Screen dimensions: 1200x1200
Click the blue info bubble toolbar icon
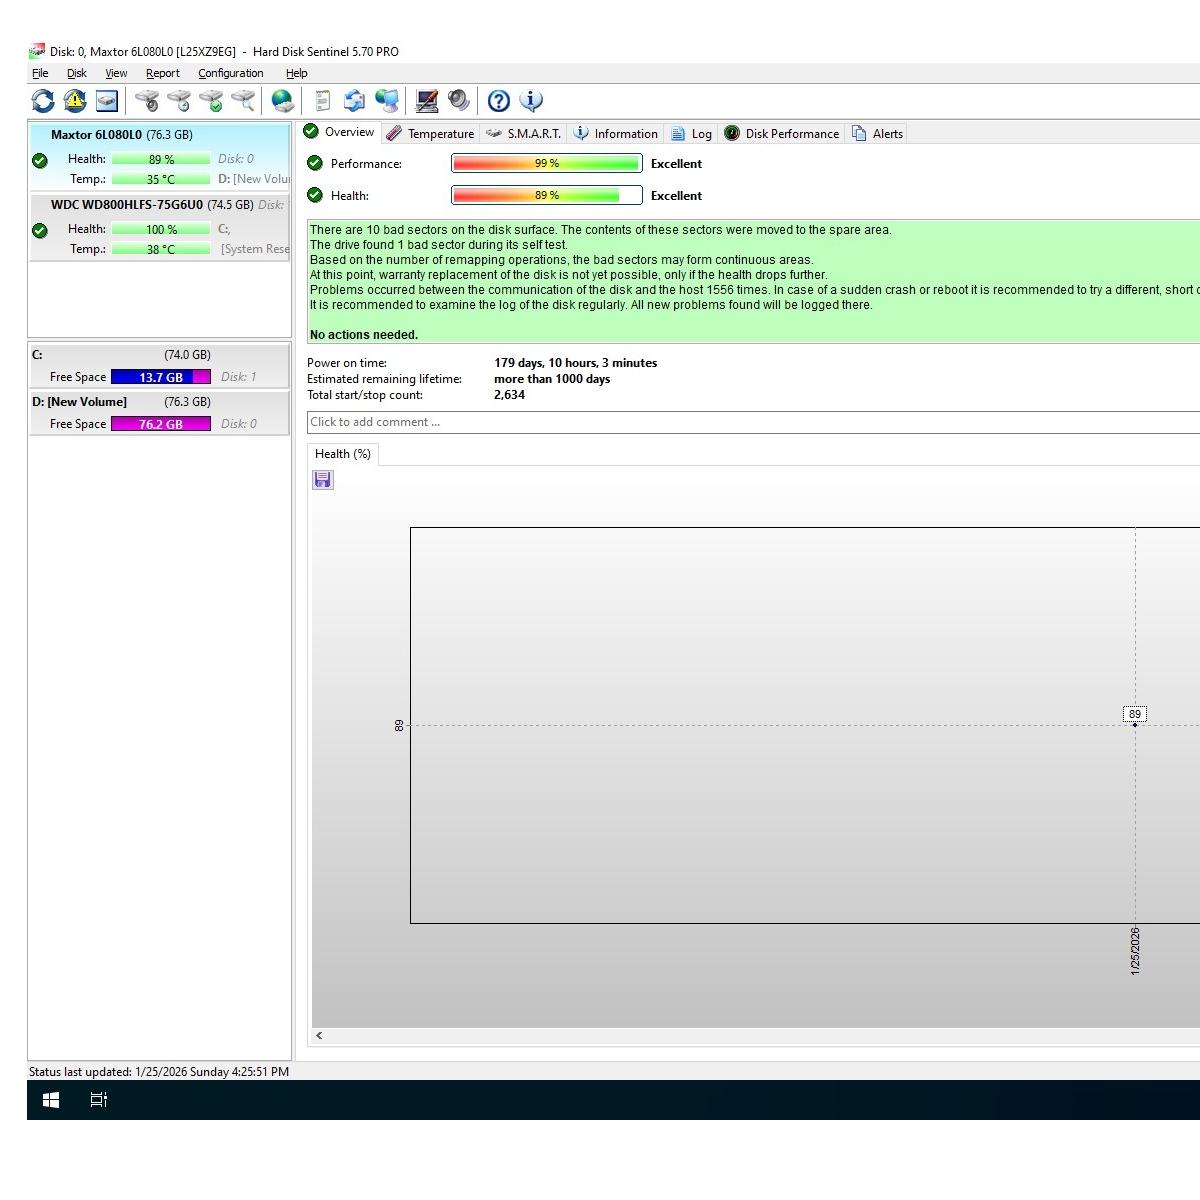coord(531,101)
